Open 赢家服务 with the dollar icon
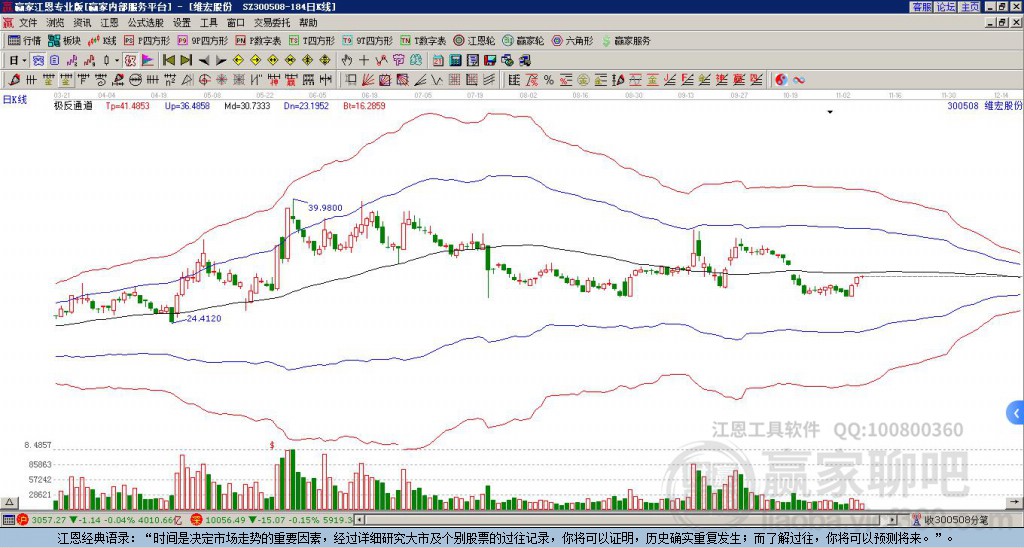Image resolution: width=1024 pixels, height=548 pixels. click(626, 40)
